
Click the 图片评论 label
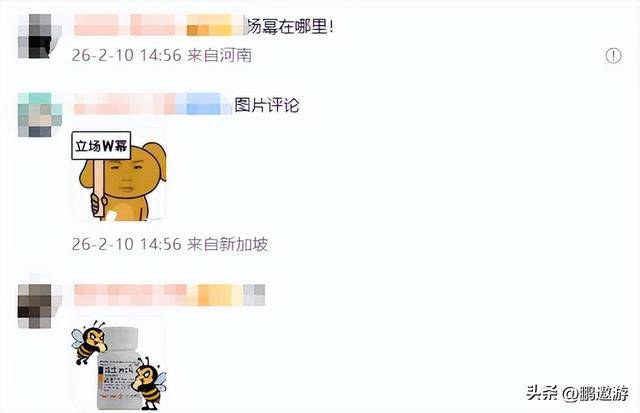267,105
